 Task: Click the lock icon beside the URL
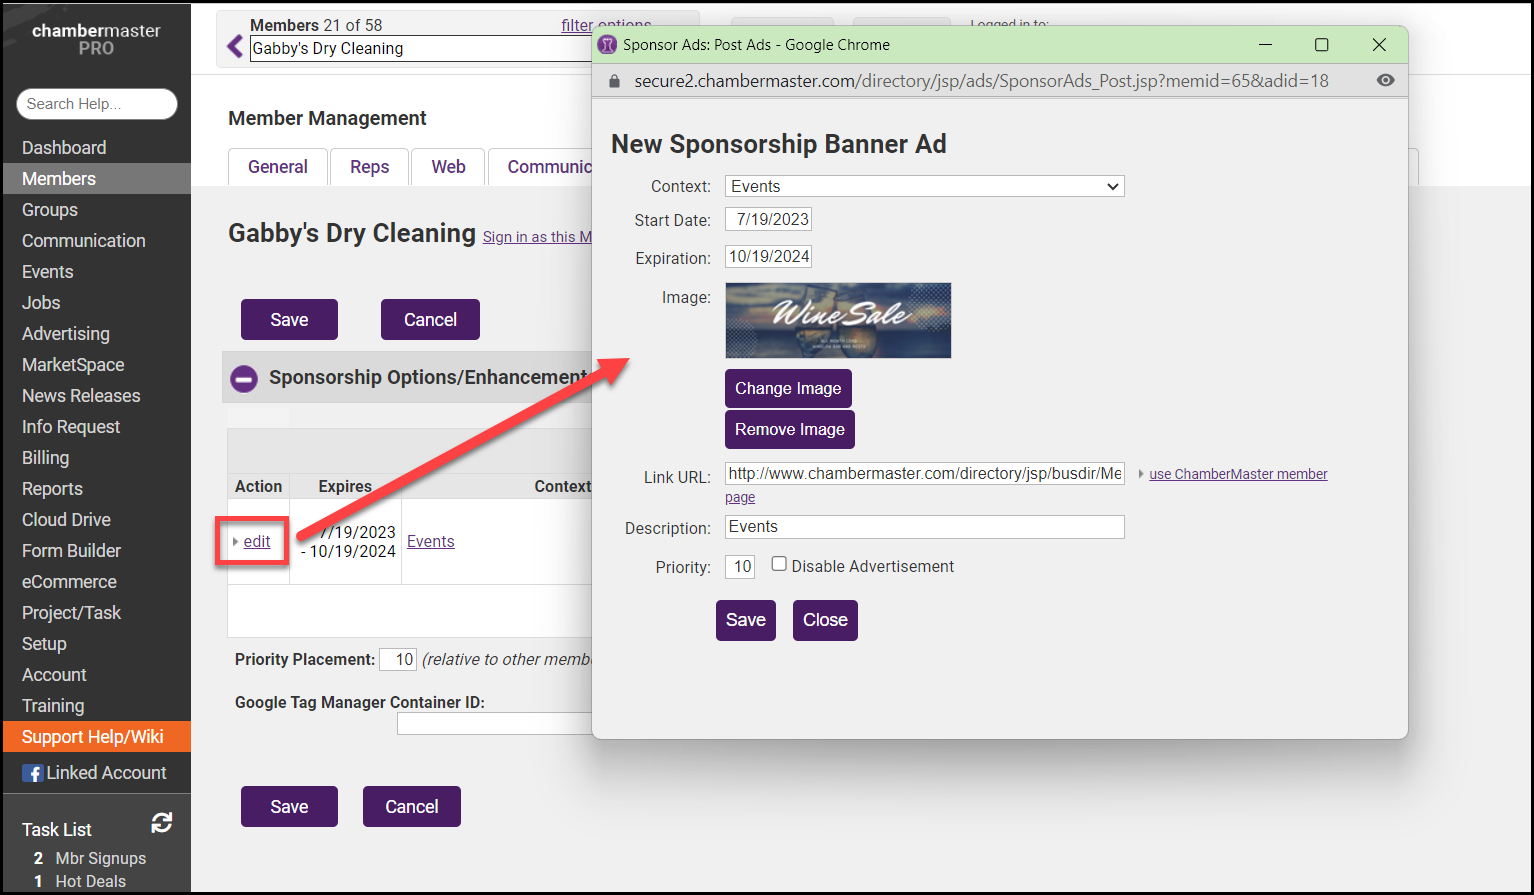pyautogui.click(x=614, y=81)
